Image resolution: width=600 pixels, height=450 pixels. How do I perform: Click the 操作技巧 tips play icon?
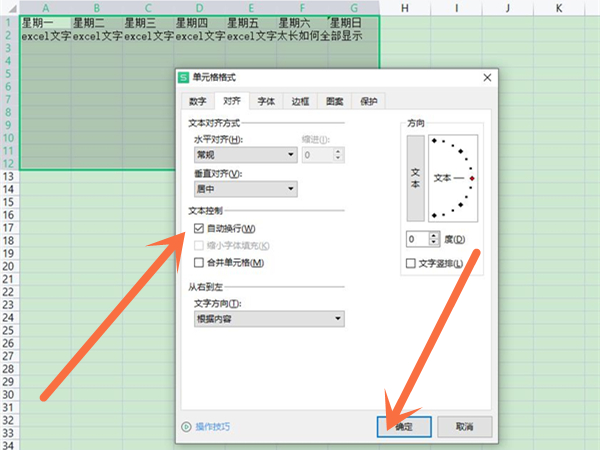point(186,426)
